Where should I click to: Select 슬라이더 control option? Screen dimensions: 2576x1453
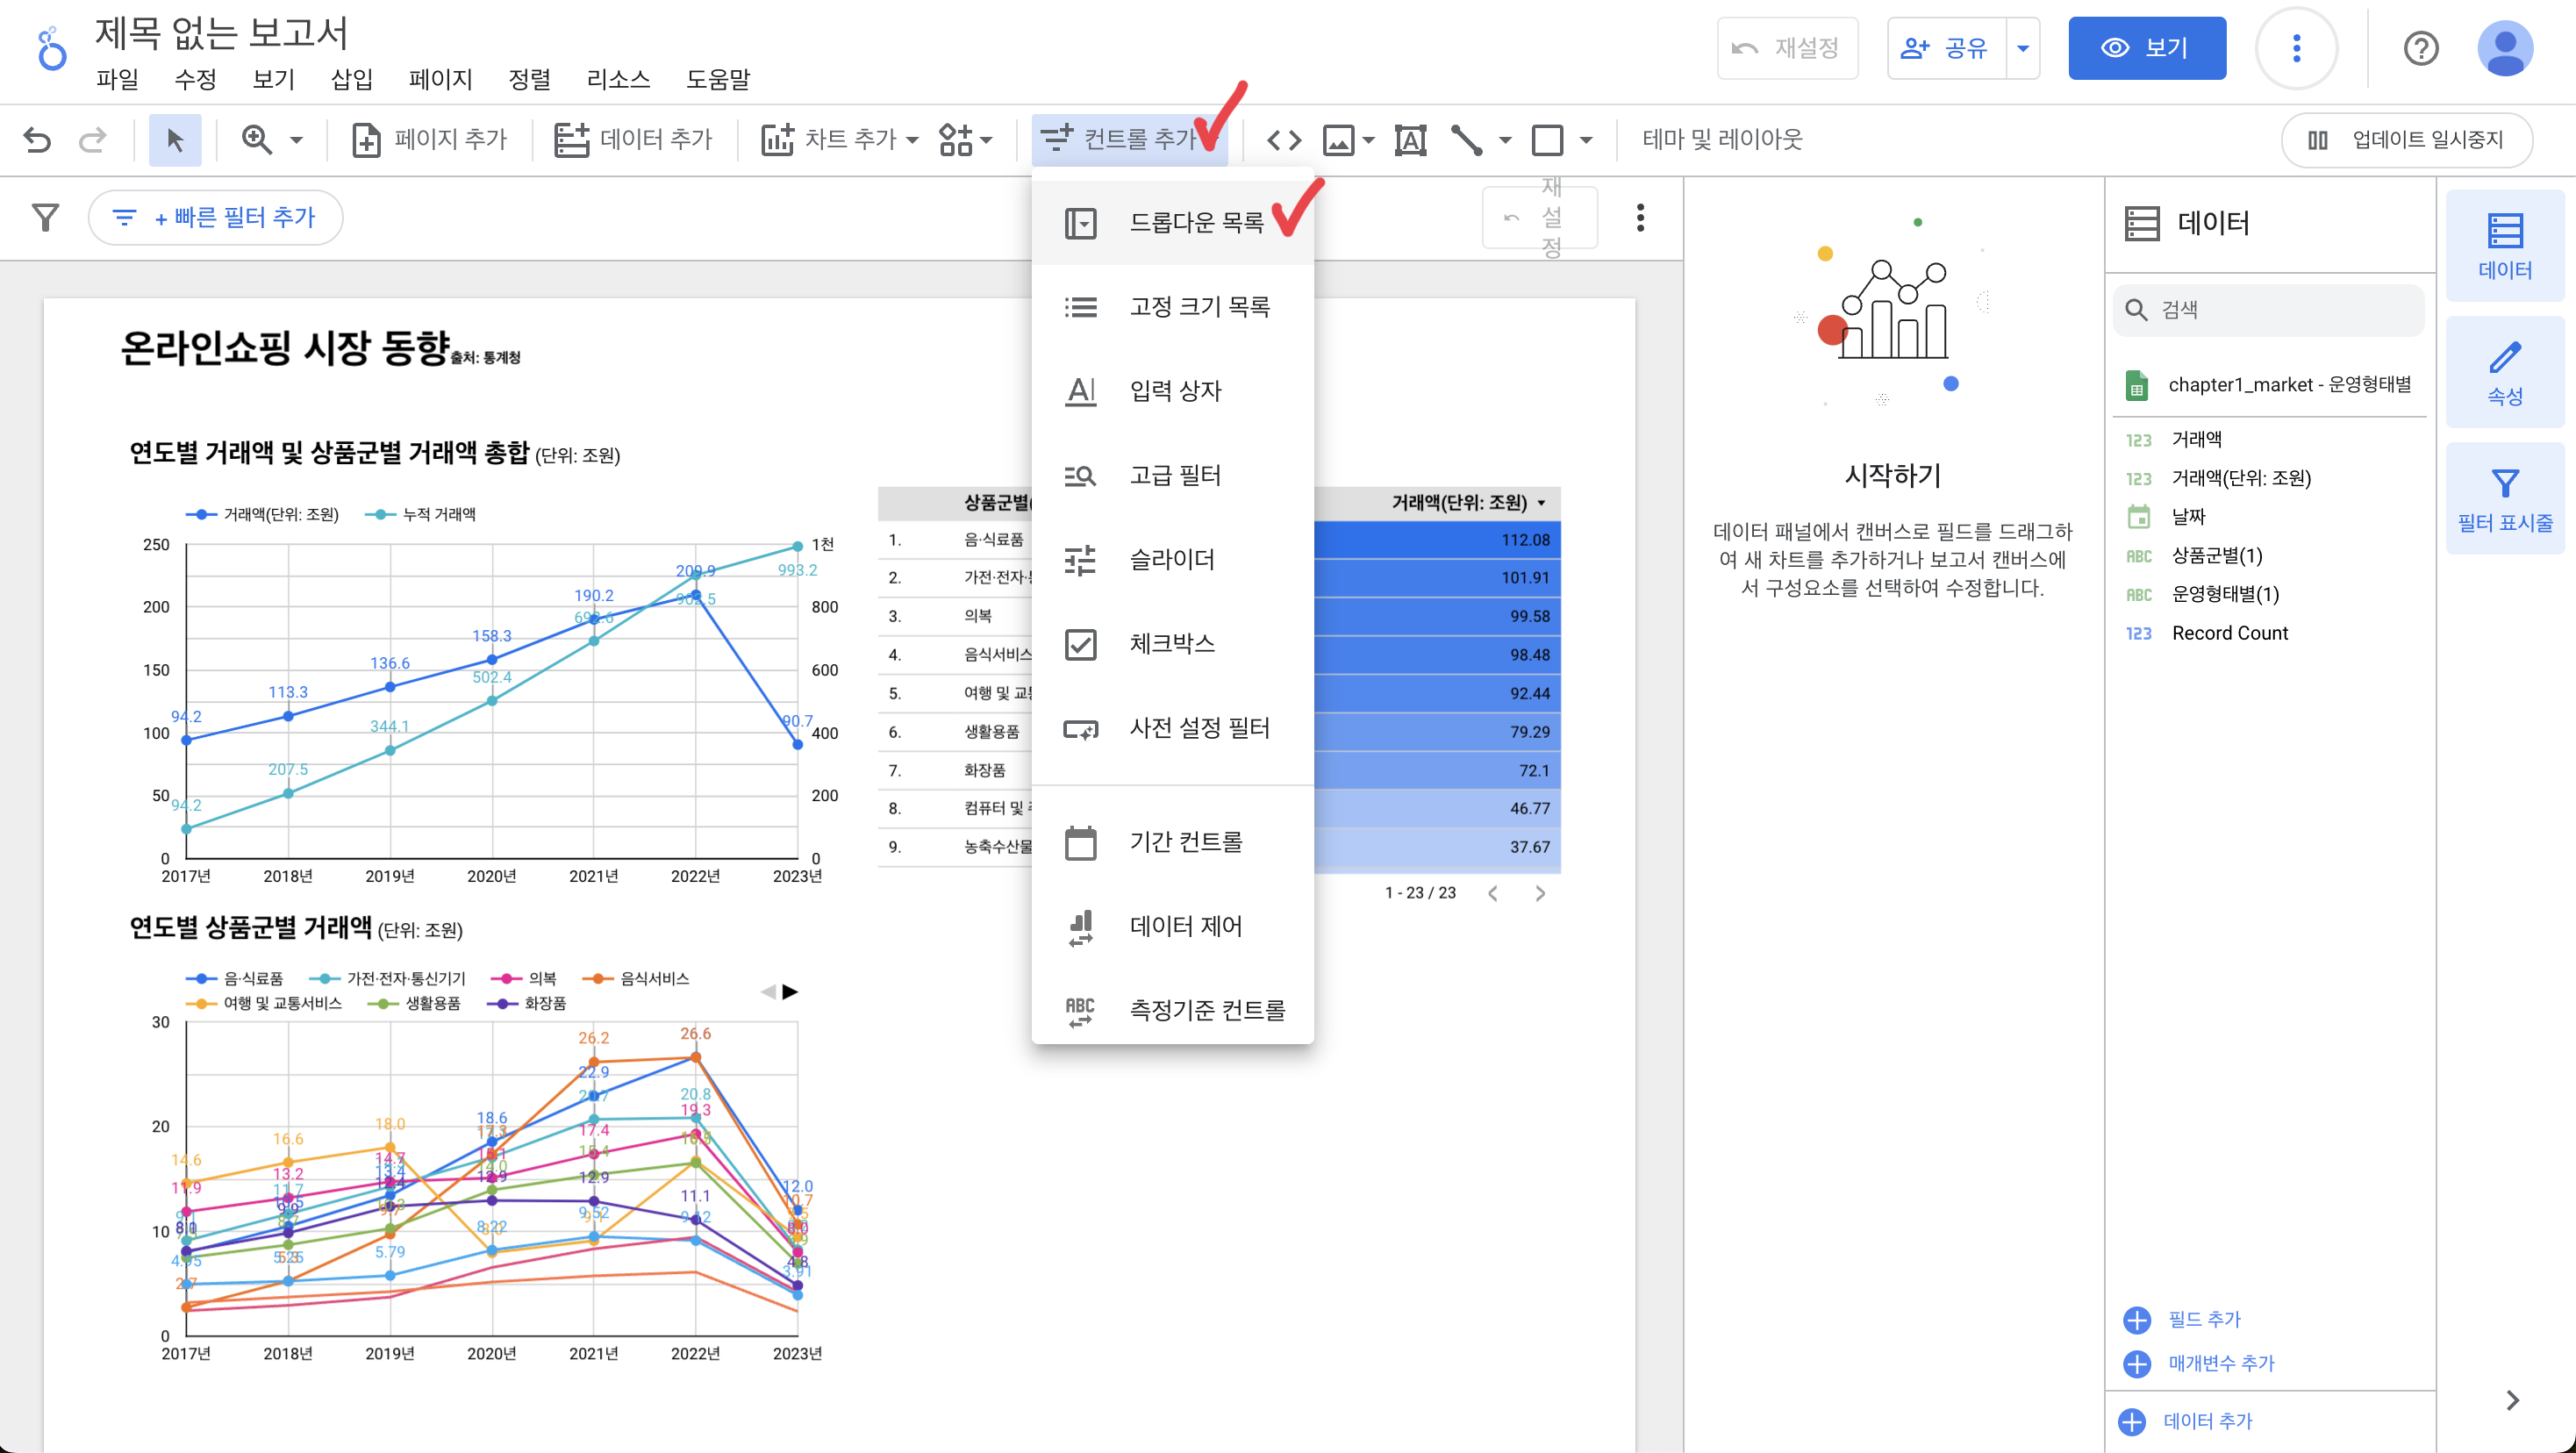point(1171,559)
